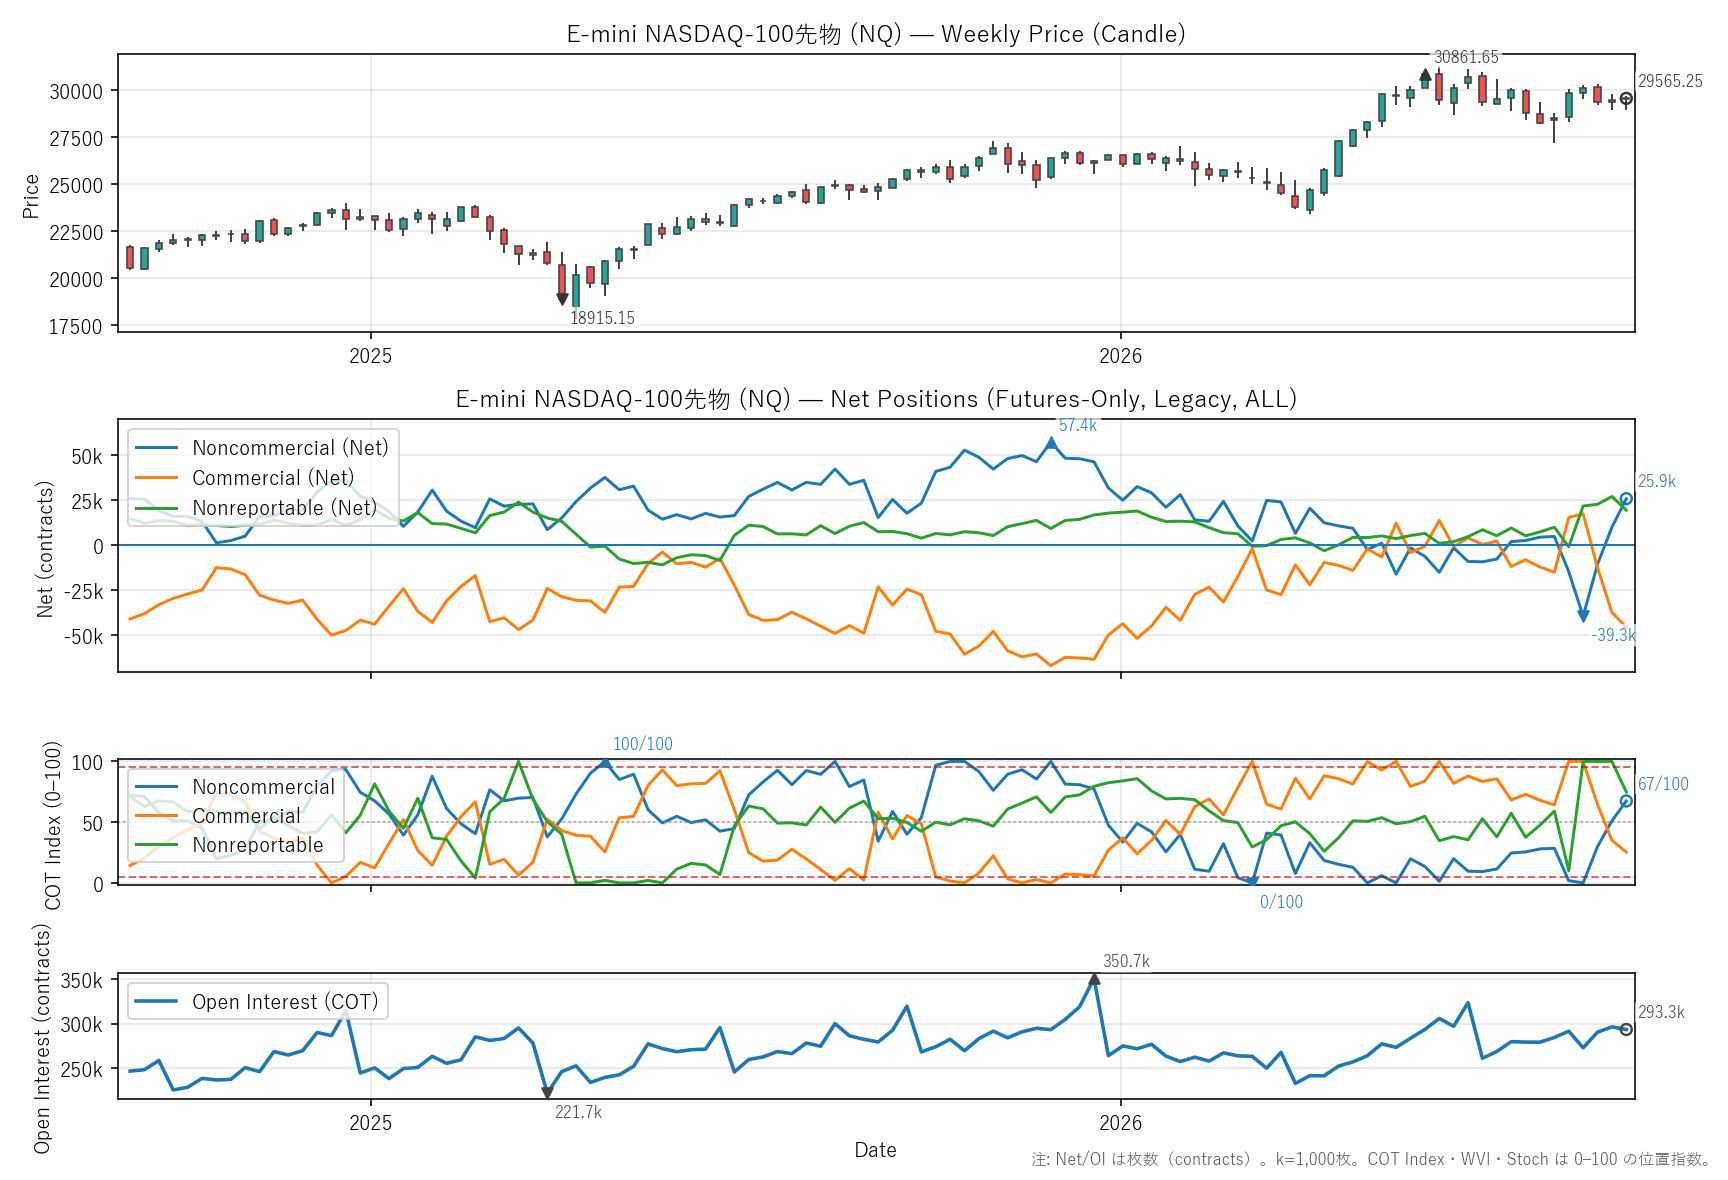Click the 350k open interest axis tick
The height and width of the screenshot is (1180, 1728).
pos(82,981)
